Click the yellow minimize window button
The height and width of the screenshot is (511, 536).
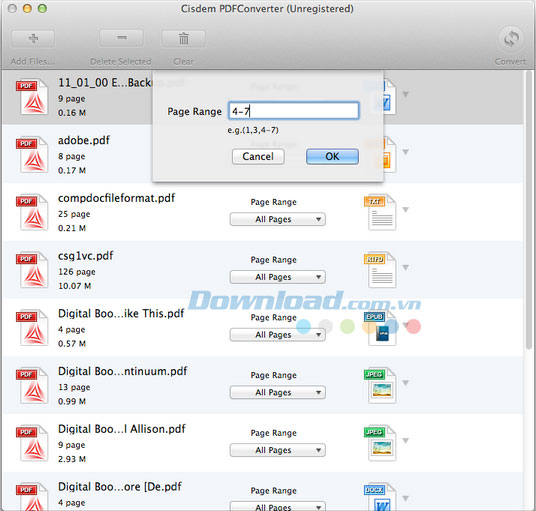pyautogui.click(x=27, y=9)
